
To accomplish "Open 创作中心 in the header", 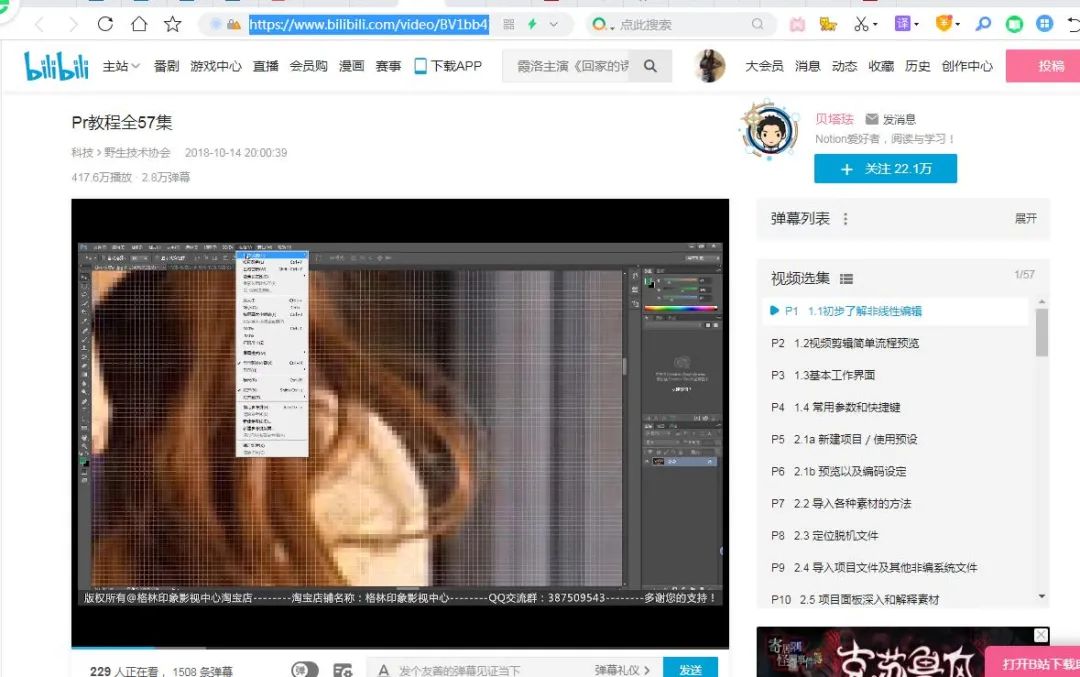I will click(967, 66).
